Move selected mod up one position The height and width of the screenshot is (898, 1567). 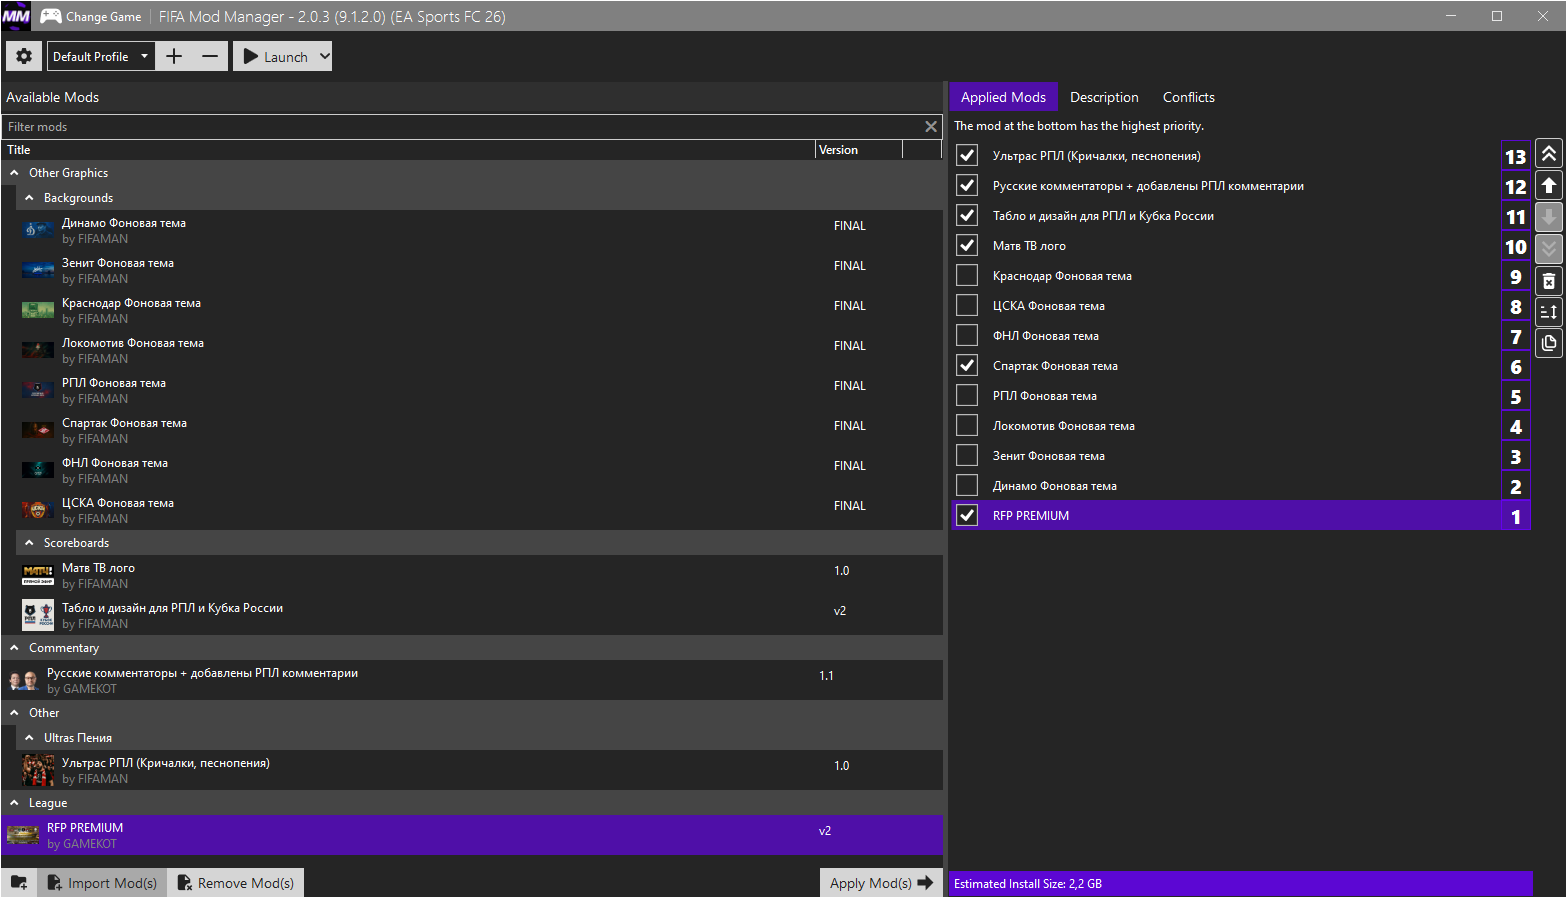point(1548,186)
